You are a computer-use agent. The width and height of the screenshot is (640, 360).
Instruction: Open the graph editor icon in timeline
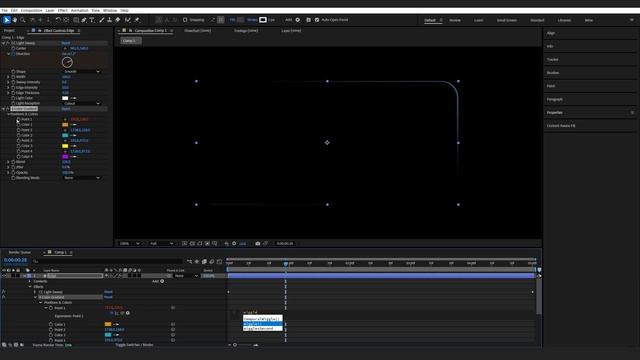point(220,262)
